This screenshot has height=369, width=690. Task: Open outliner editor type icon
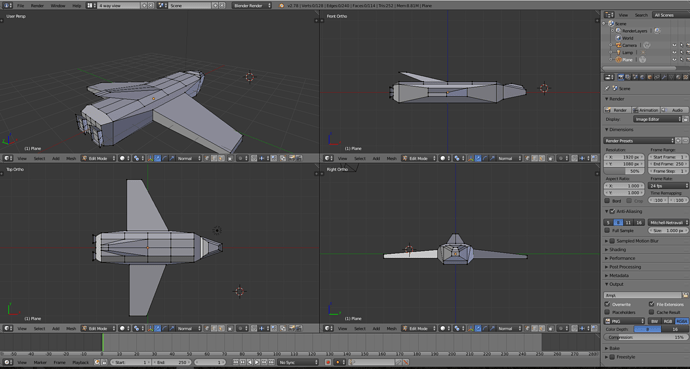(x=609, y=15)
